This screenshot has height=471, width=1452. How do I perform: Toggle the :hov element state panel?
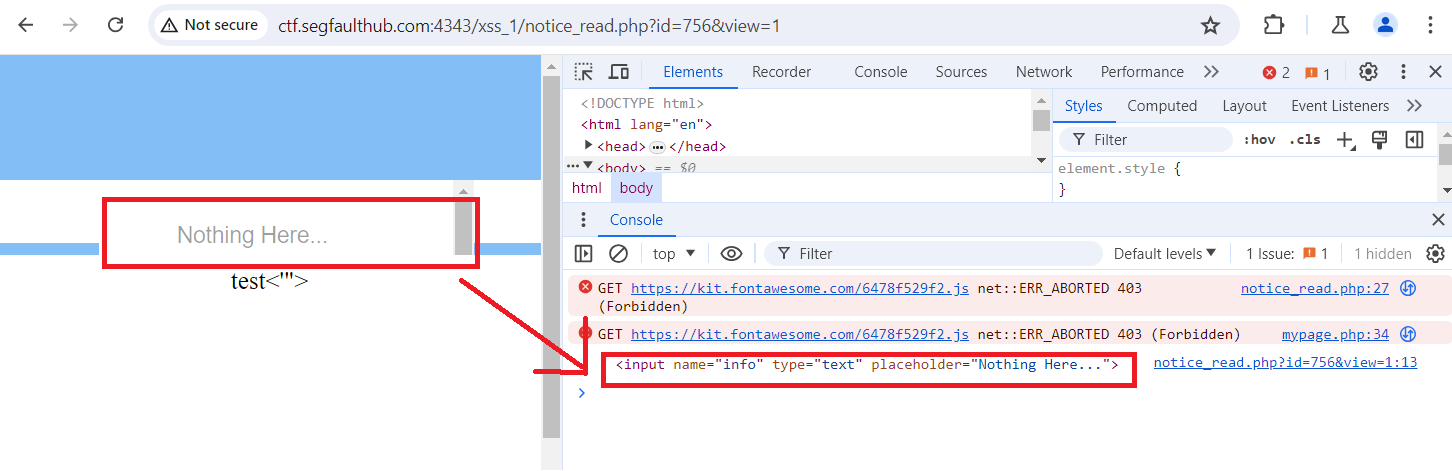(1259, 140)
